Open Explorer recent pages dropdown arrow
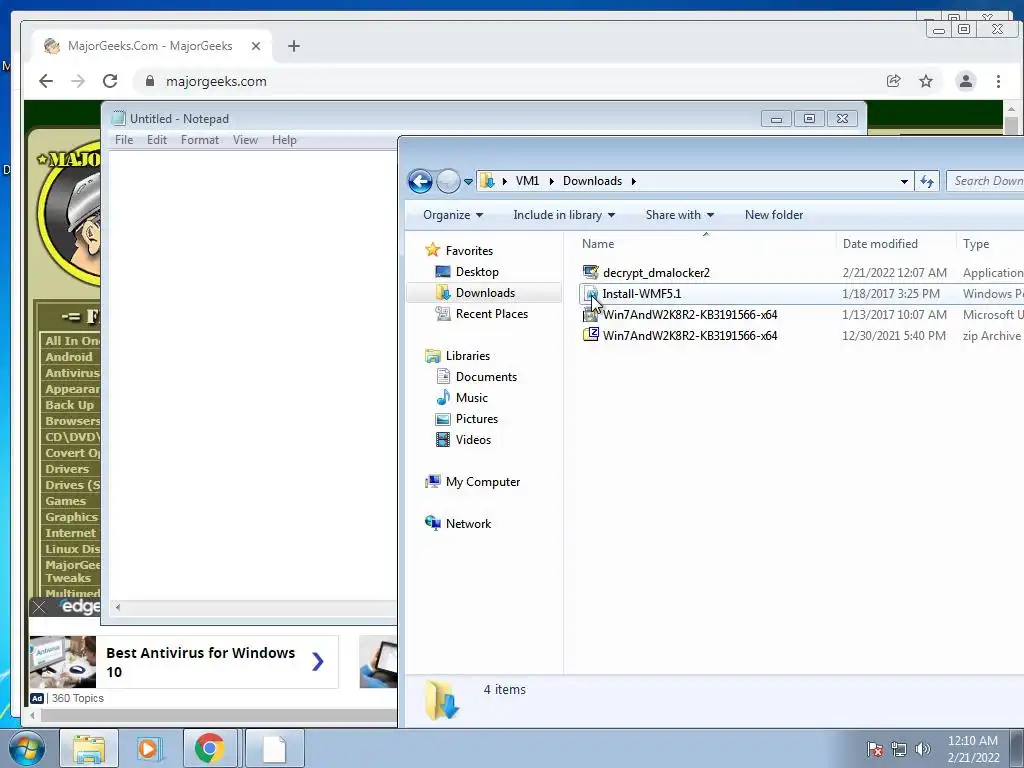 pyautogui.click(x=468, y=182)
